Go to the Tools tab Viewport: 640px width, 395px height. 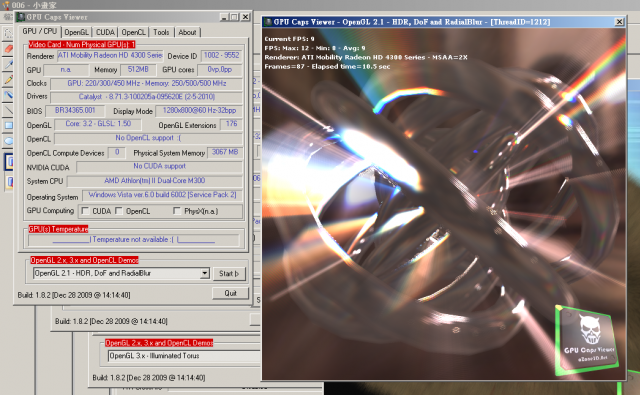click(x=161, y=32)
